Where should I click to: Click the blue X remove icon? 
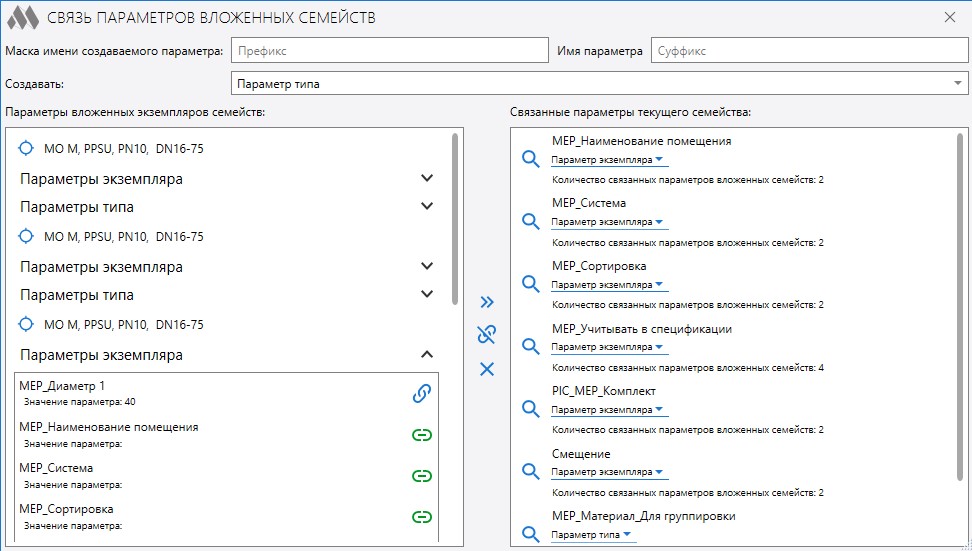point(487,369)
